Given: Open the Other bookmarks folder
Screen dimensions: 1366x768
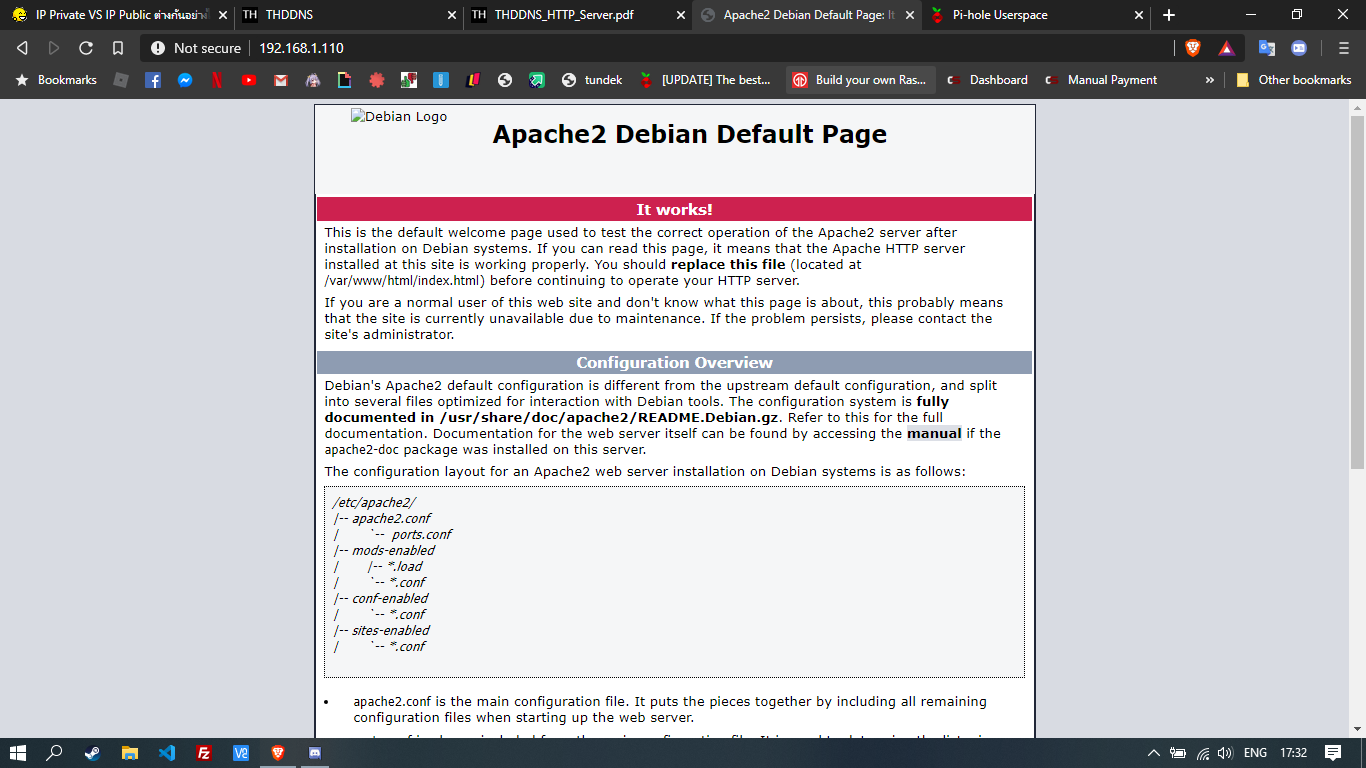Looking at the screenshot, I should [1294, 80].
